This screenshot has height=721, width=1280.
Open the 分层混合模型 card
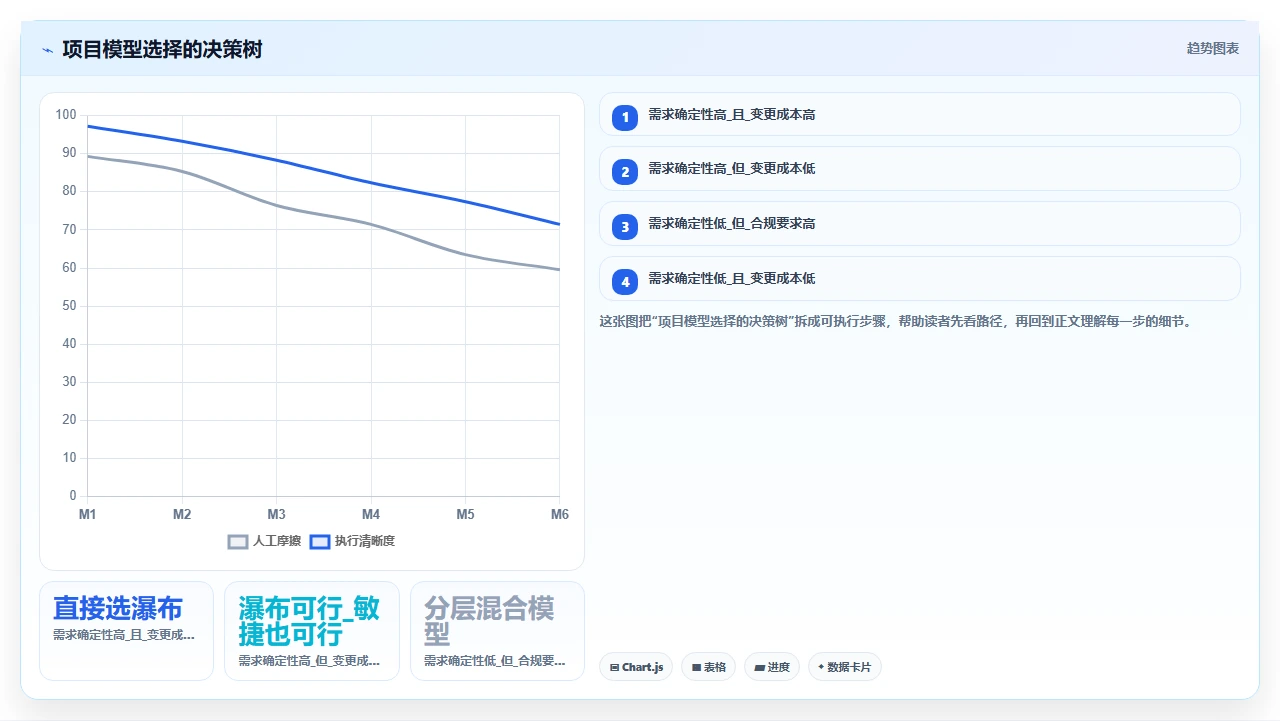(x=497, y=631)
